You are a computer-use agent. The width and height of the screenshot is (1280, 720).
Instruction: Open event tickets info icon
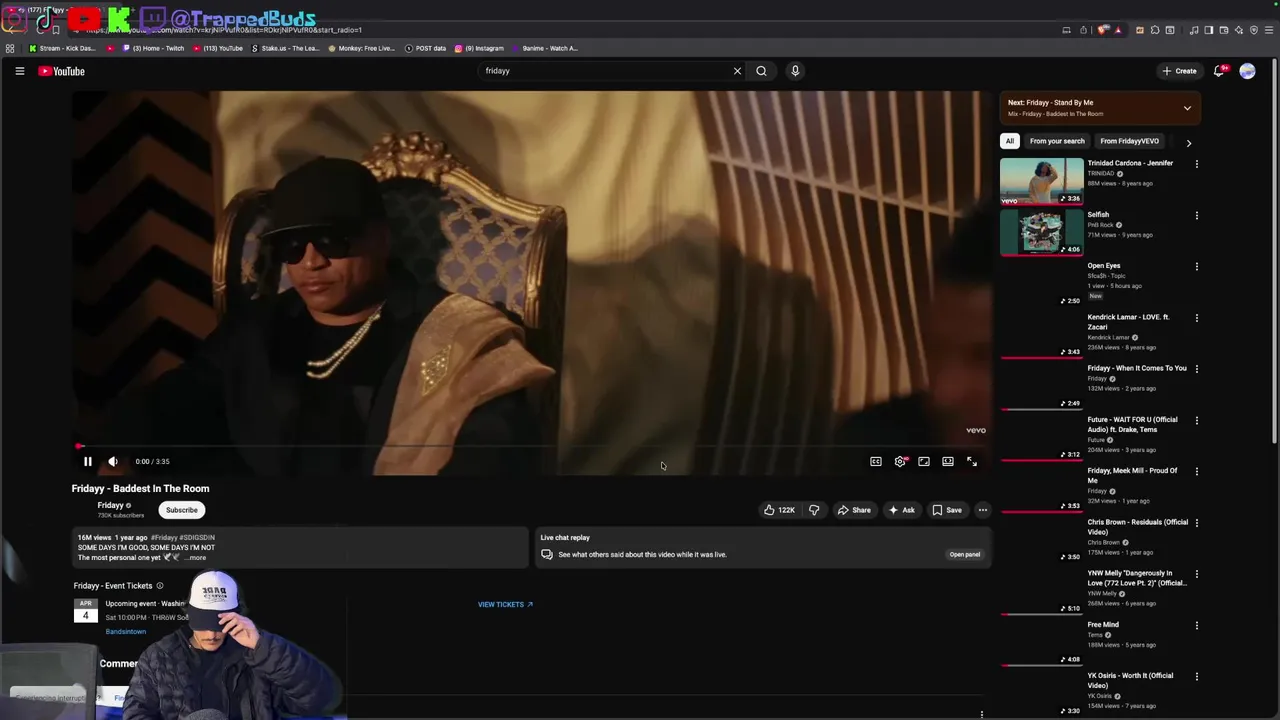tap(160, 586)
